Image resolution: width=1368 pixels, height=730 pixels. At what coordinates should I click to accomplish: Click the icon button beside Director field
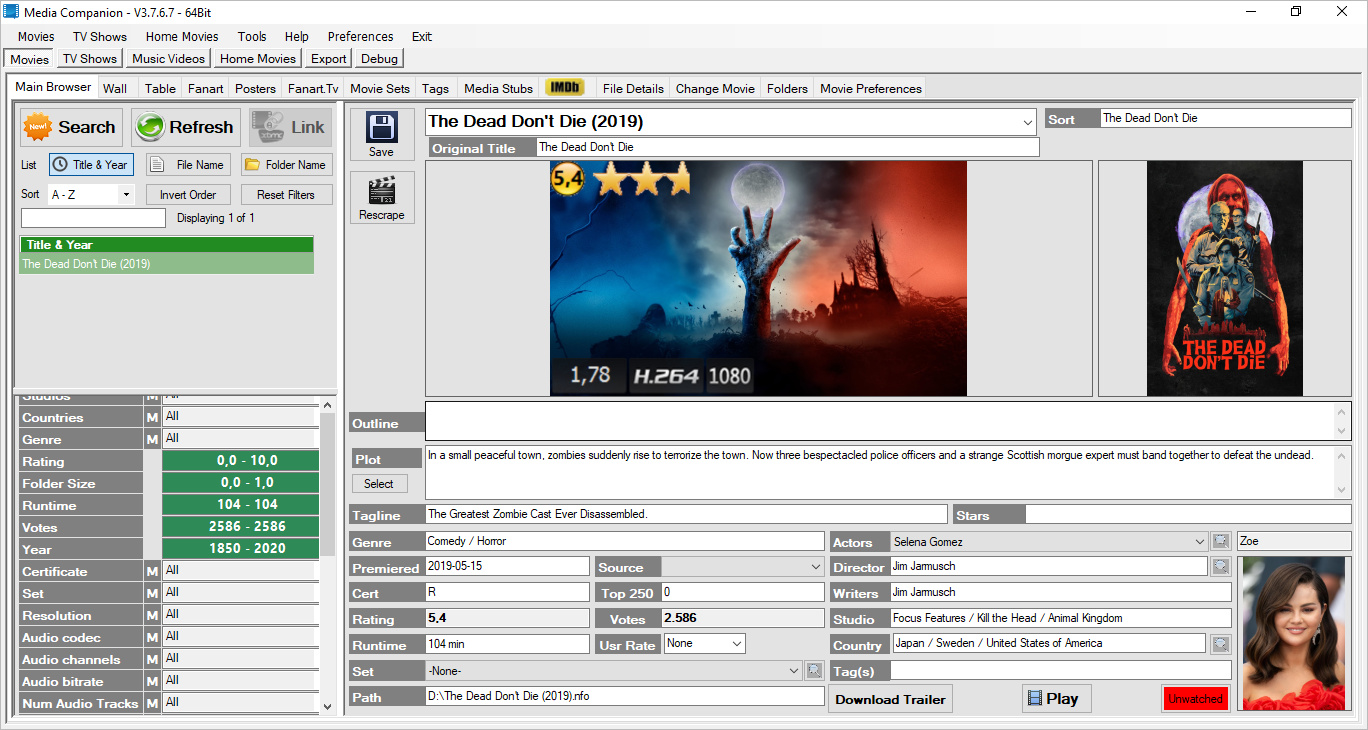(1221, 566)
